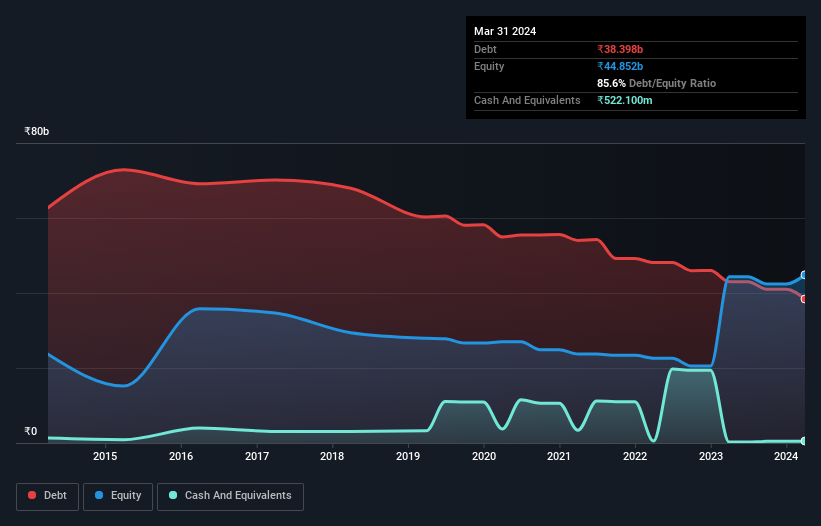Image resolution: width=821 pixels, height=526 pixels.
Task: Click the 2020 x-axis label
Action: [484, 456]
